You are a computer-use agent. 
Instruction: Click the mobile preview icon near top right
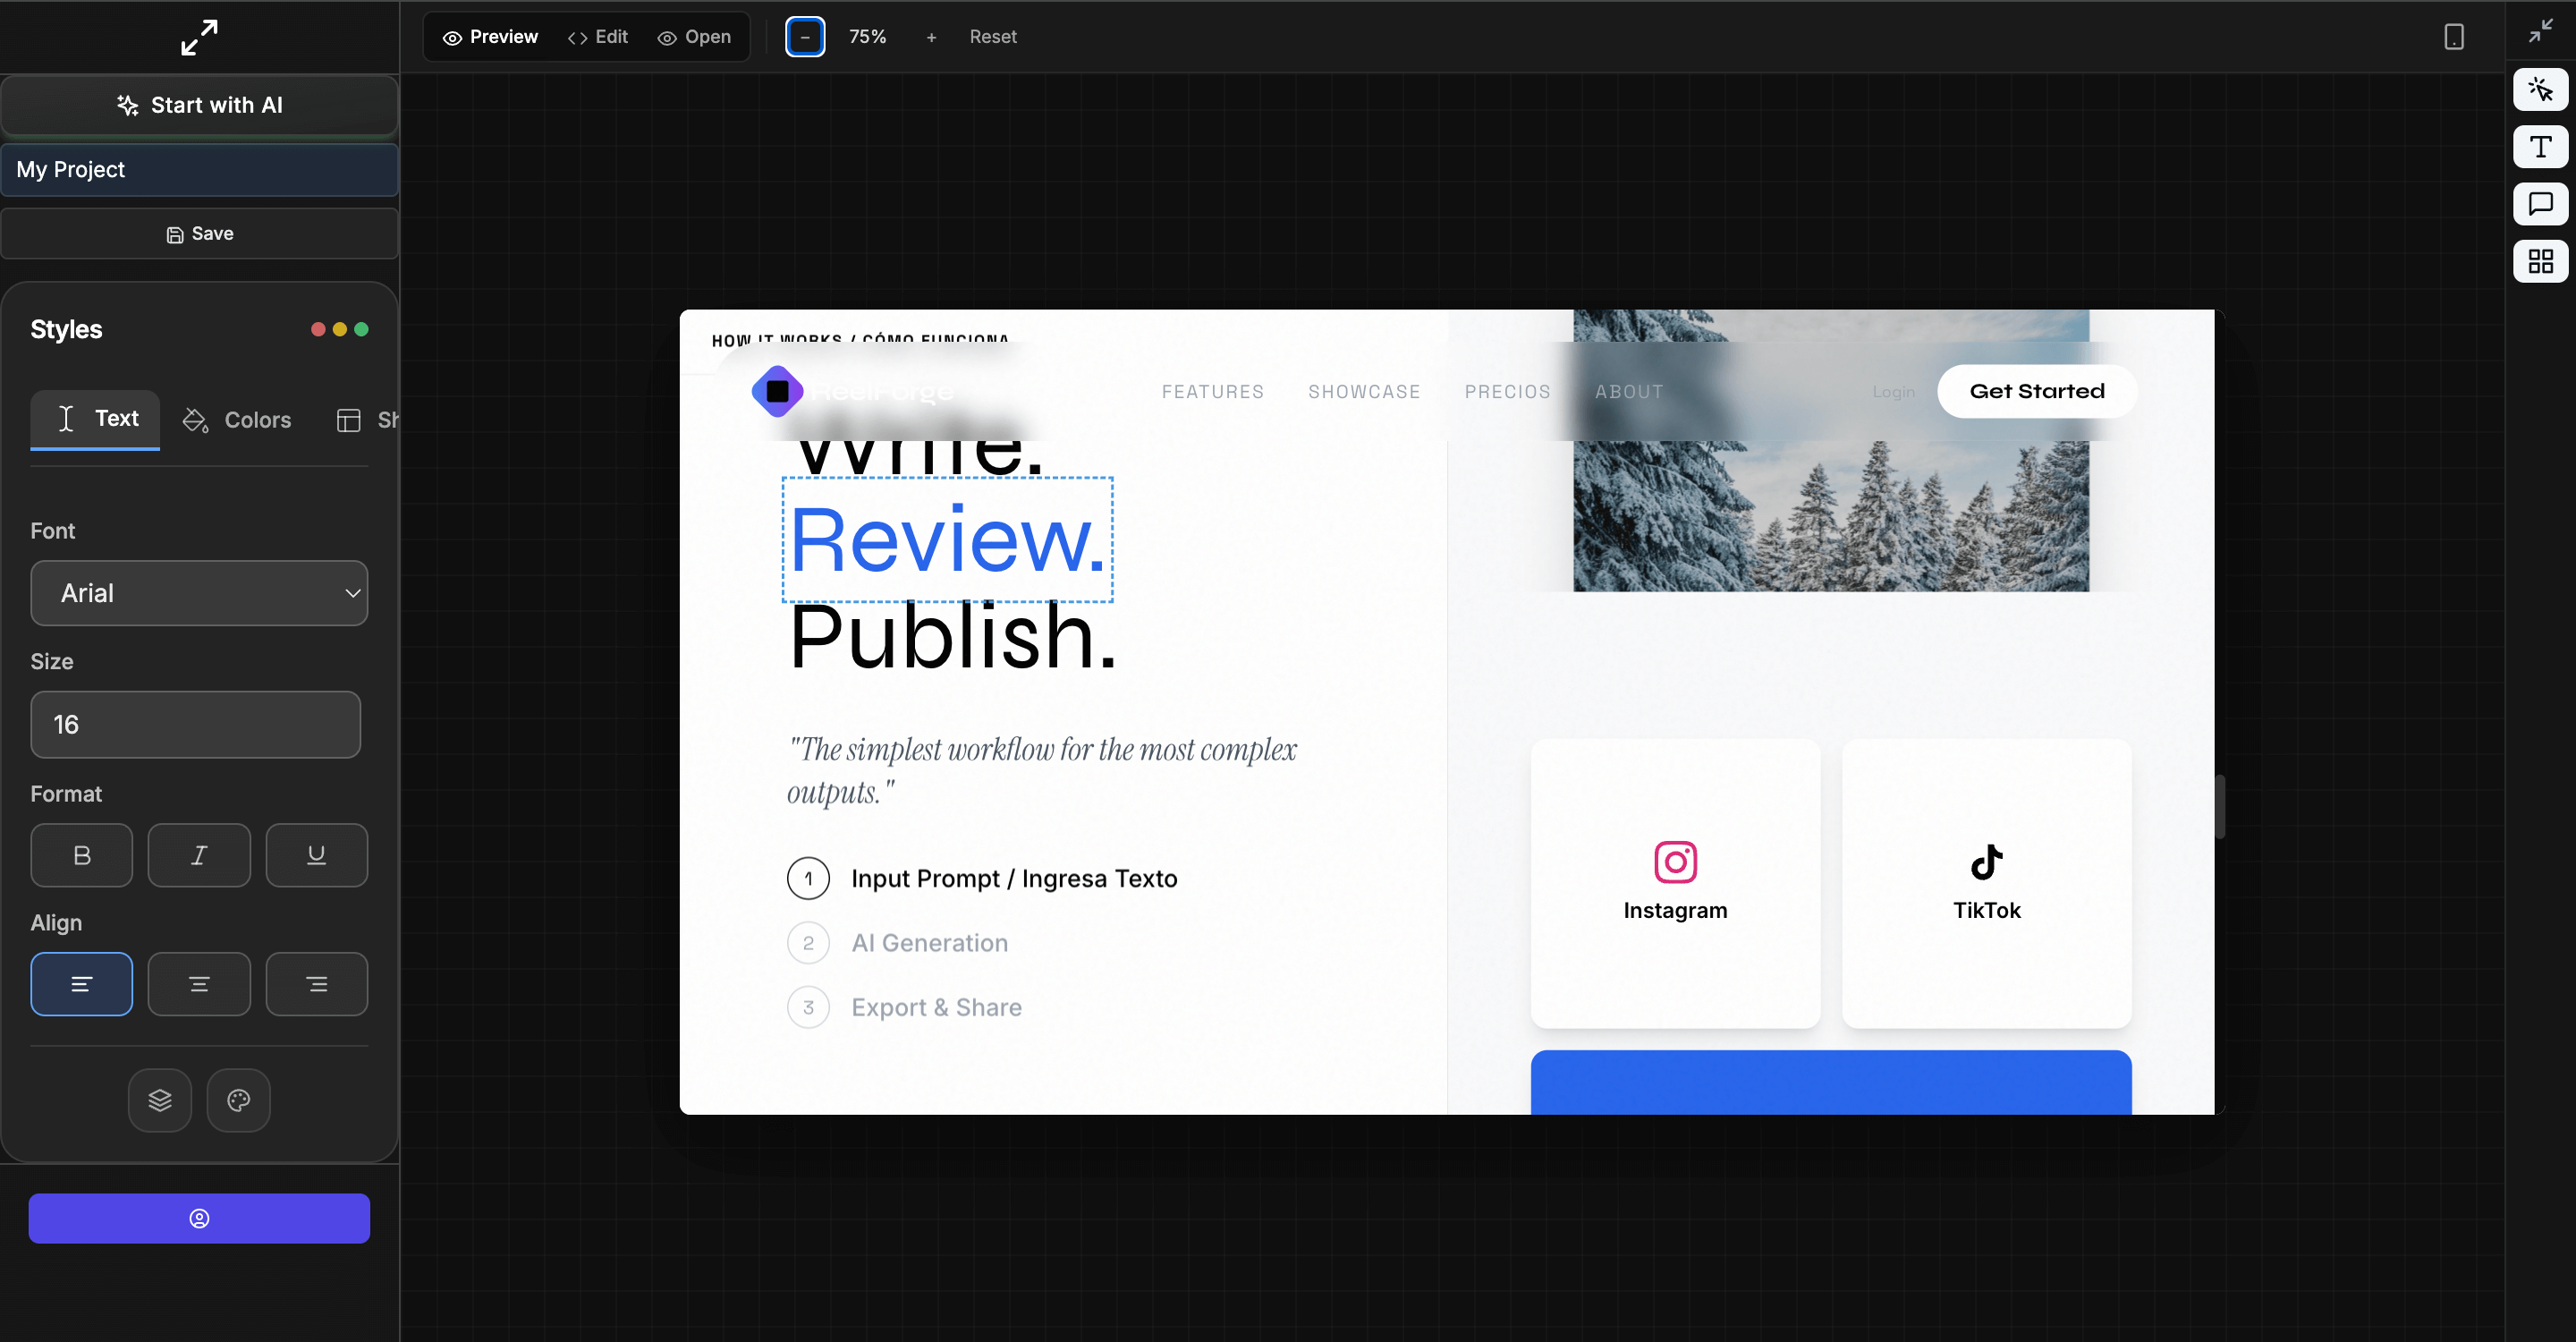[2455, 37]
